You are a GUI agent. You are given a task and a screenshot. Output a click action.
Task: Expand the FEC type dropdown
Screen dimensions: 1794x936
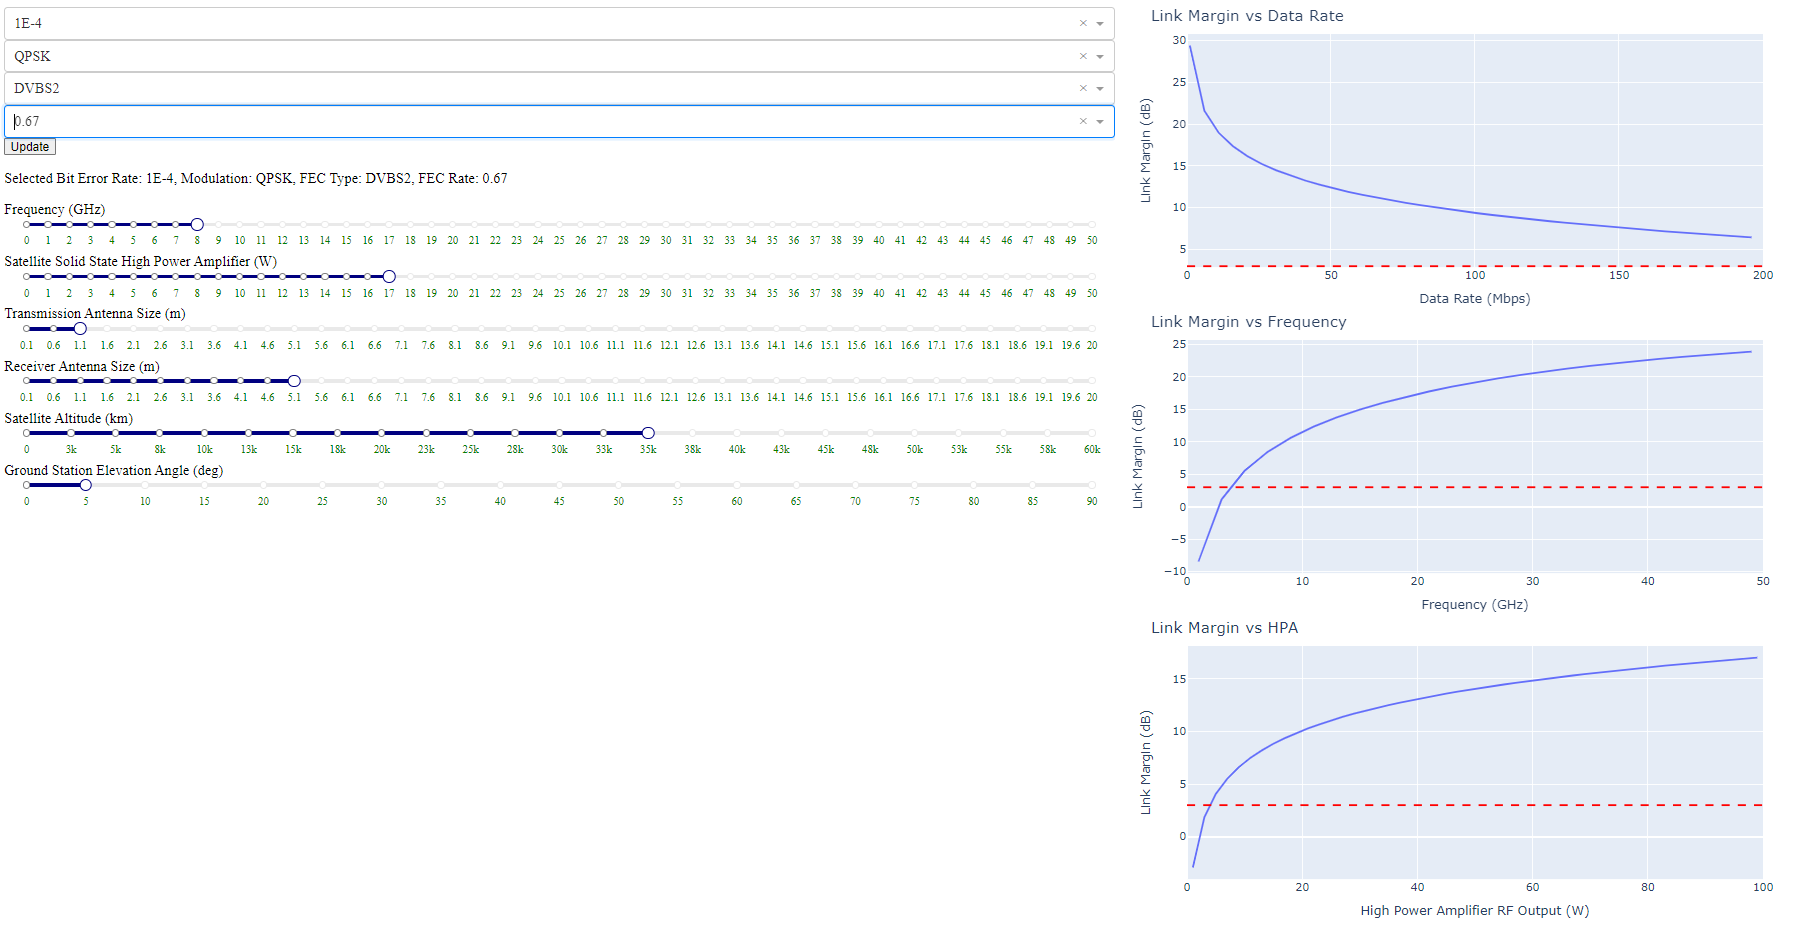pos(1100,88)
